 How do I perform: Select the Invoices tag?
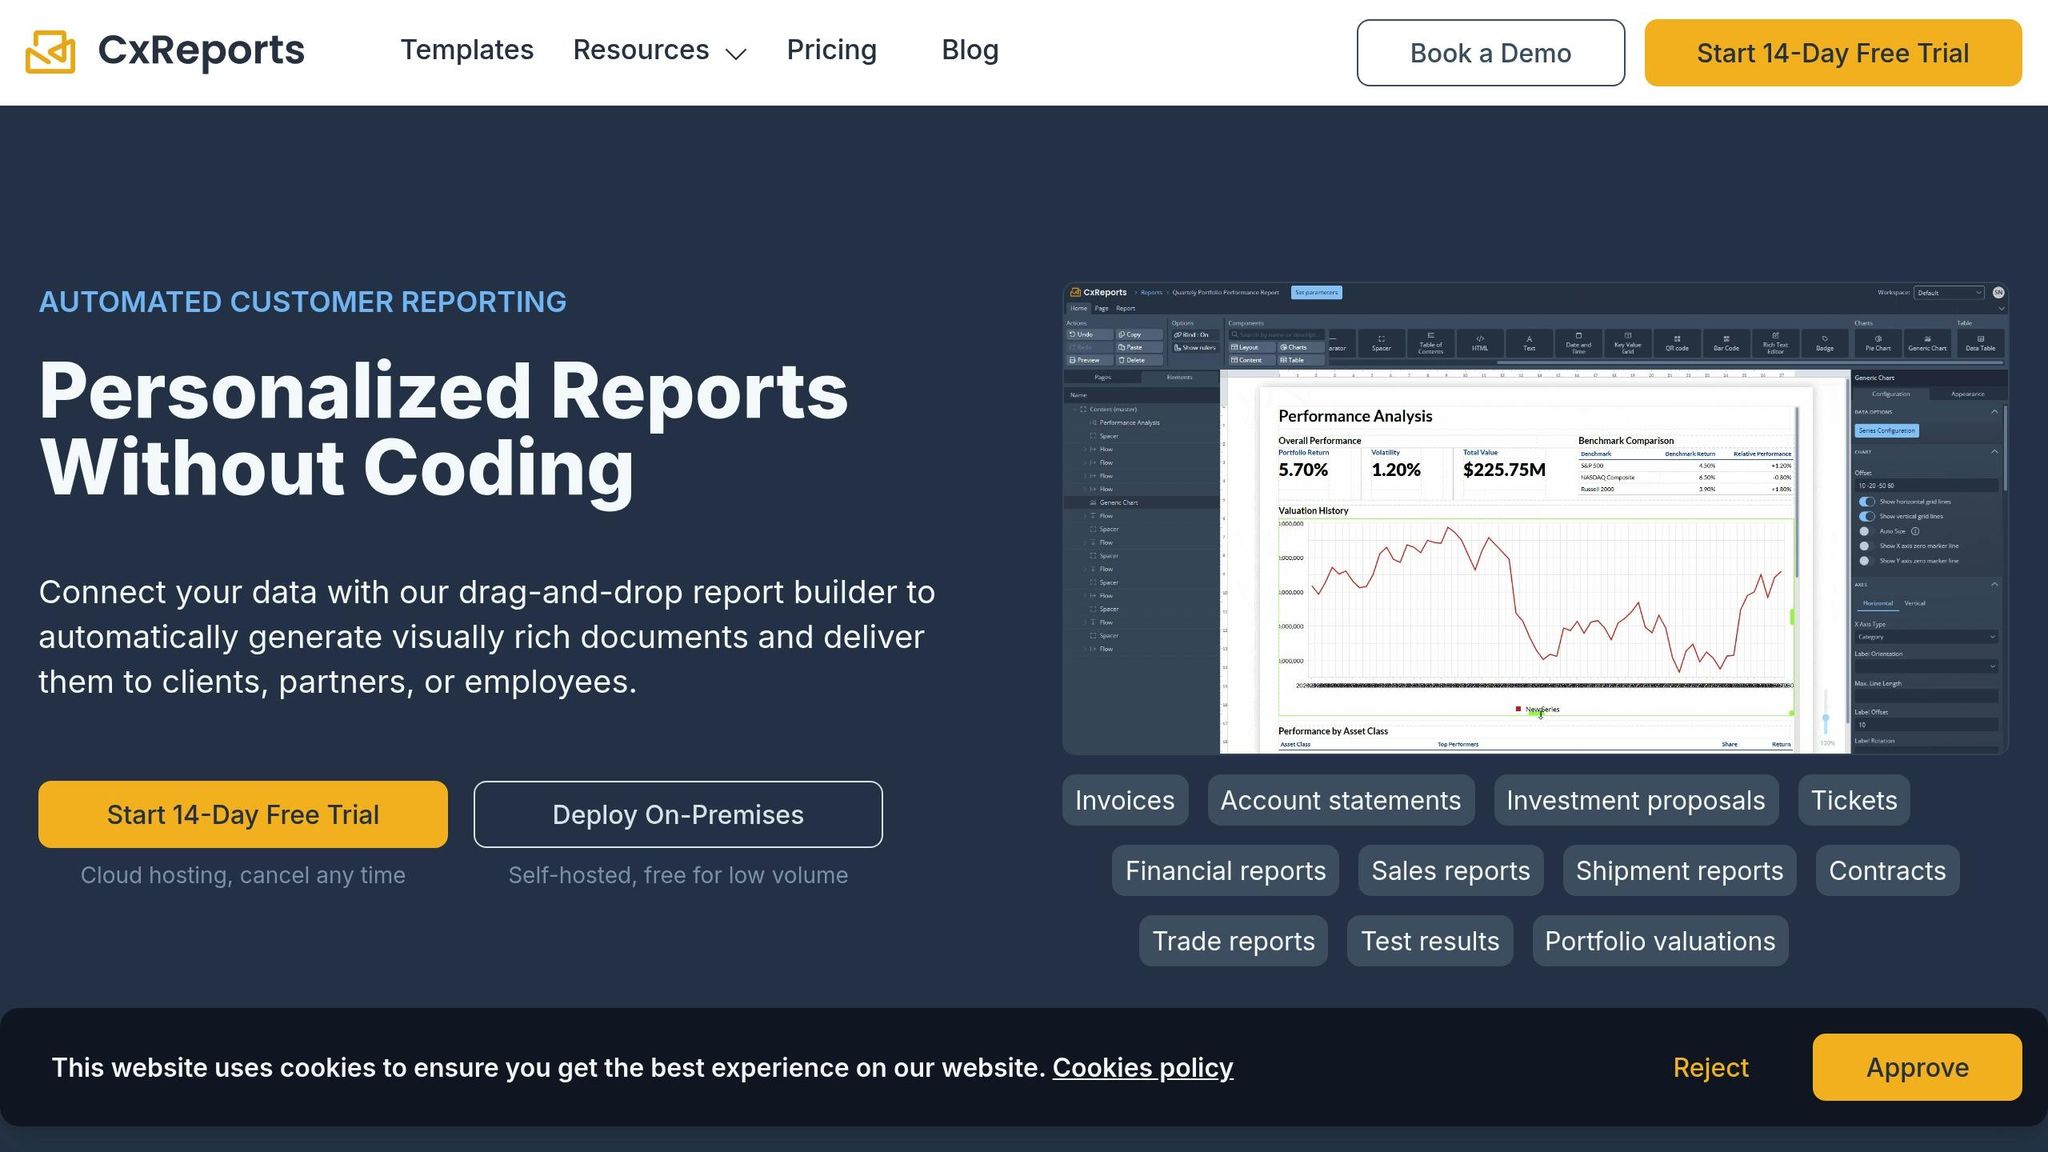(x=1125, y=800)
